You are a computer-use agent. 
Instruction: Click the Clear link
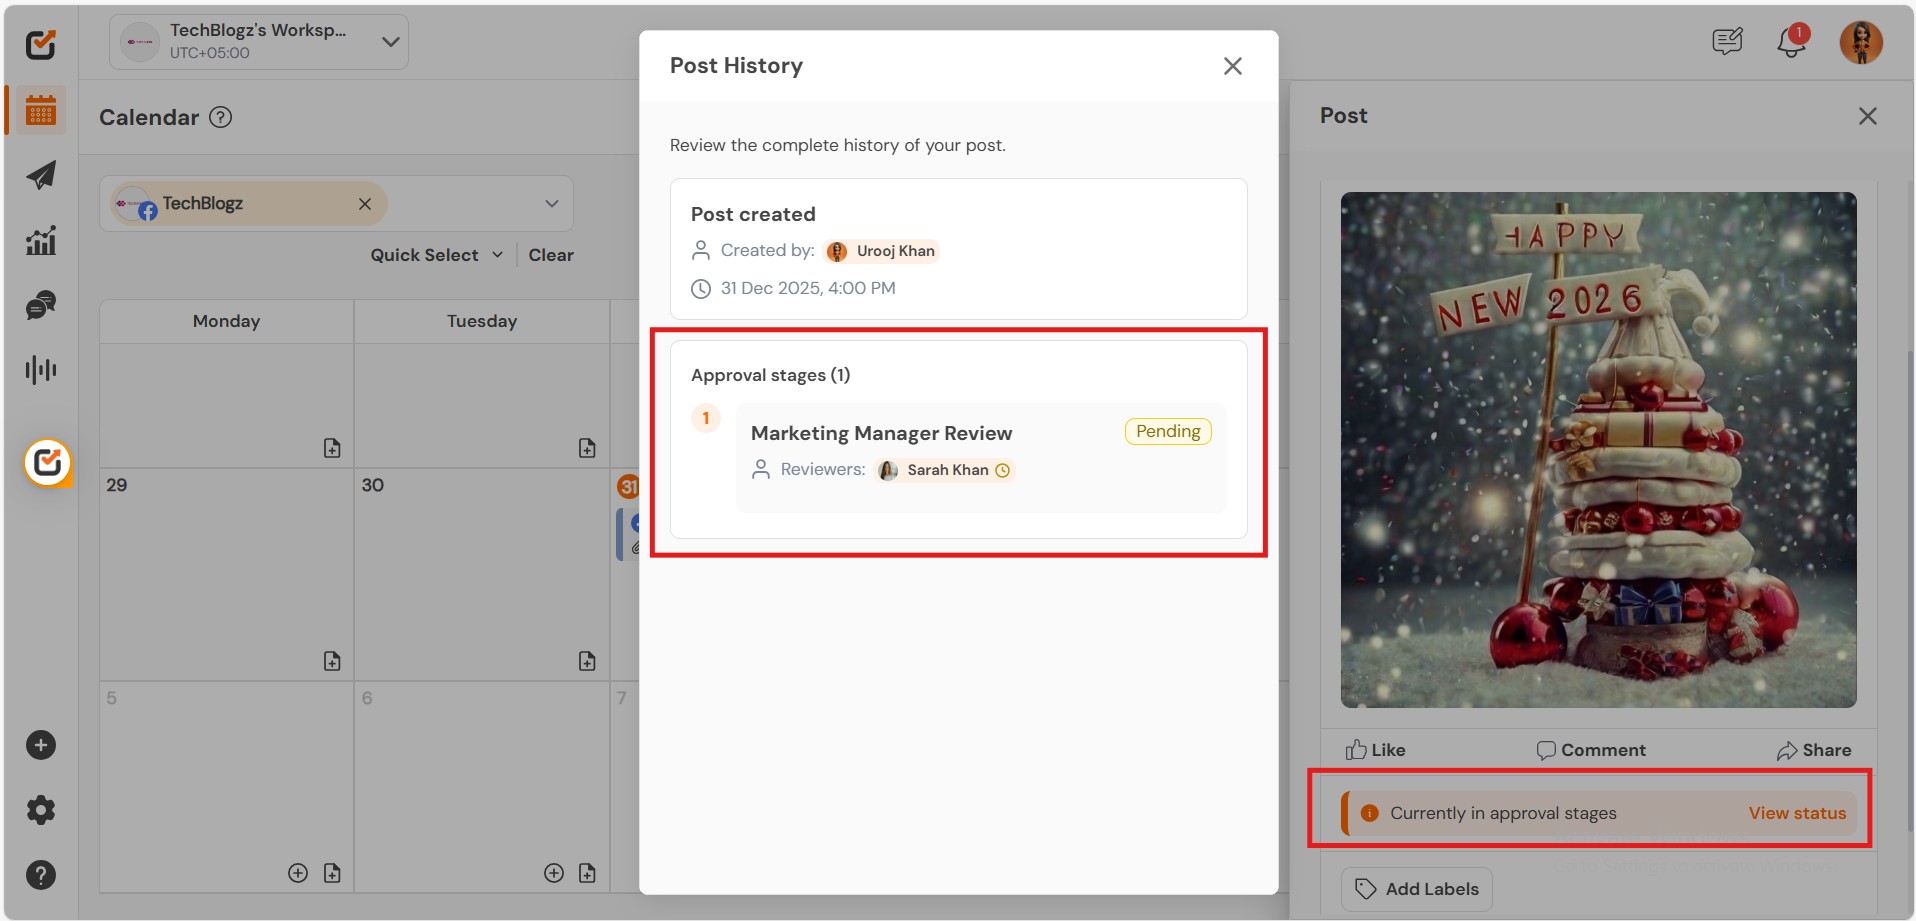pyautogui.click(x=551, y=255)
